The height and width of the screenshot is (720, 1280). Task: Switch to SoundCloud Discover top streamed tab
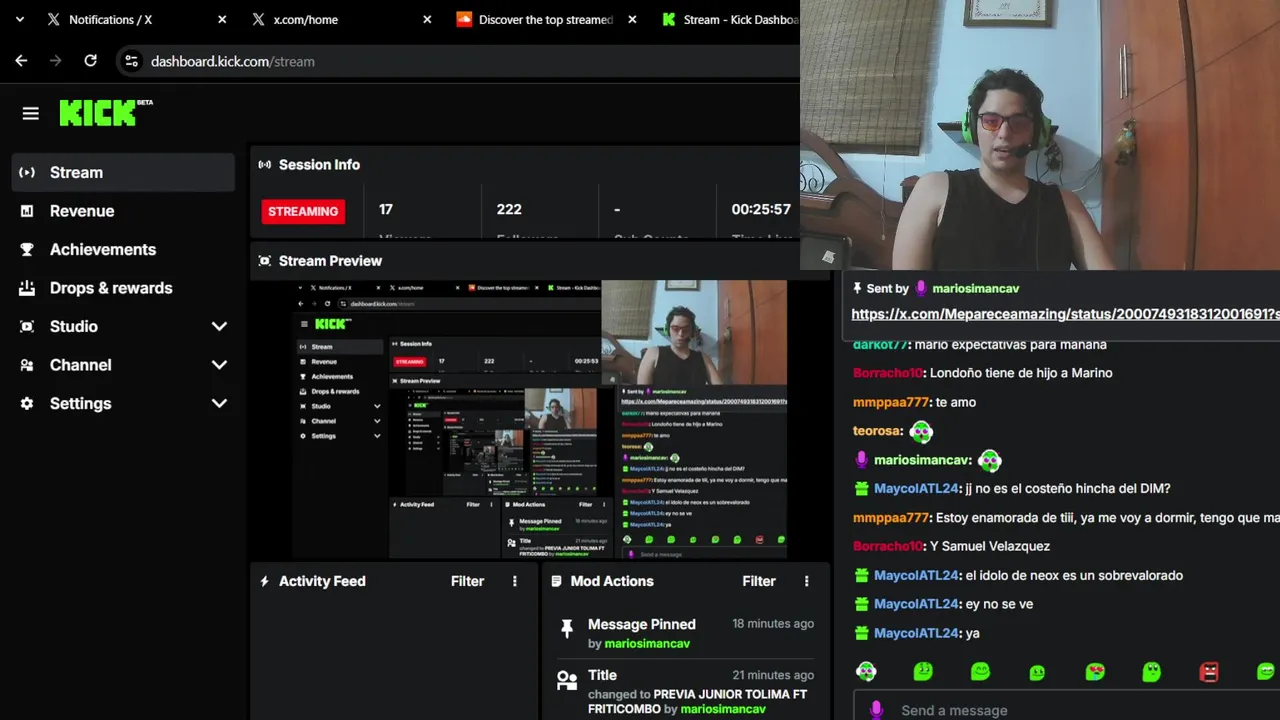547,19
